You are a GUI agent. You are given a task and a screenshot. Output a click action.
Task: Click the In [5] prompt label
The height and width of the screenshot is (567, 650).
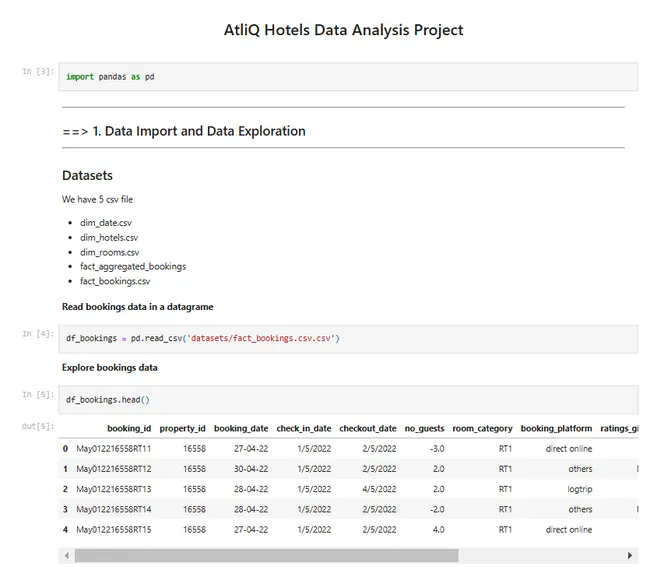point(38,395)
